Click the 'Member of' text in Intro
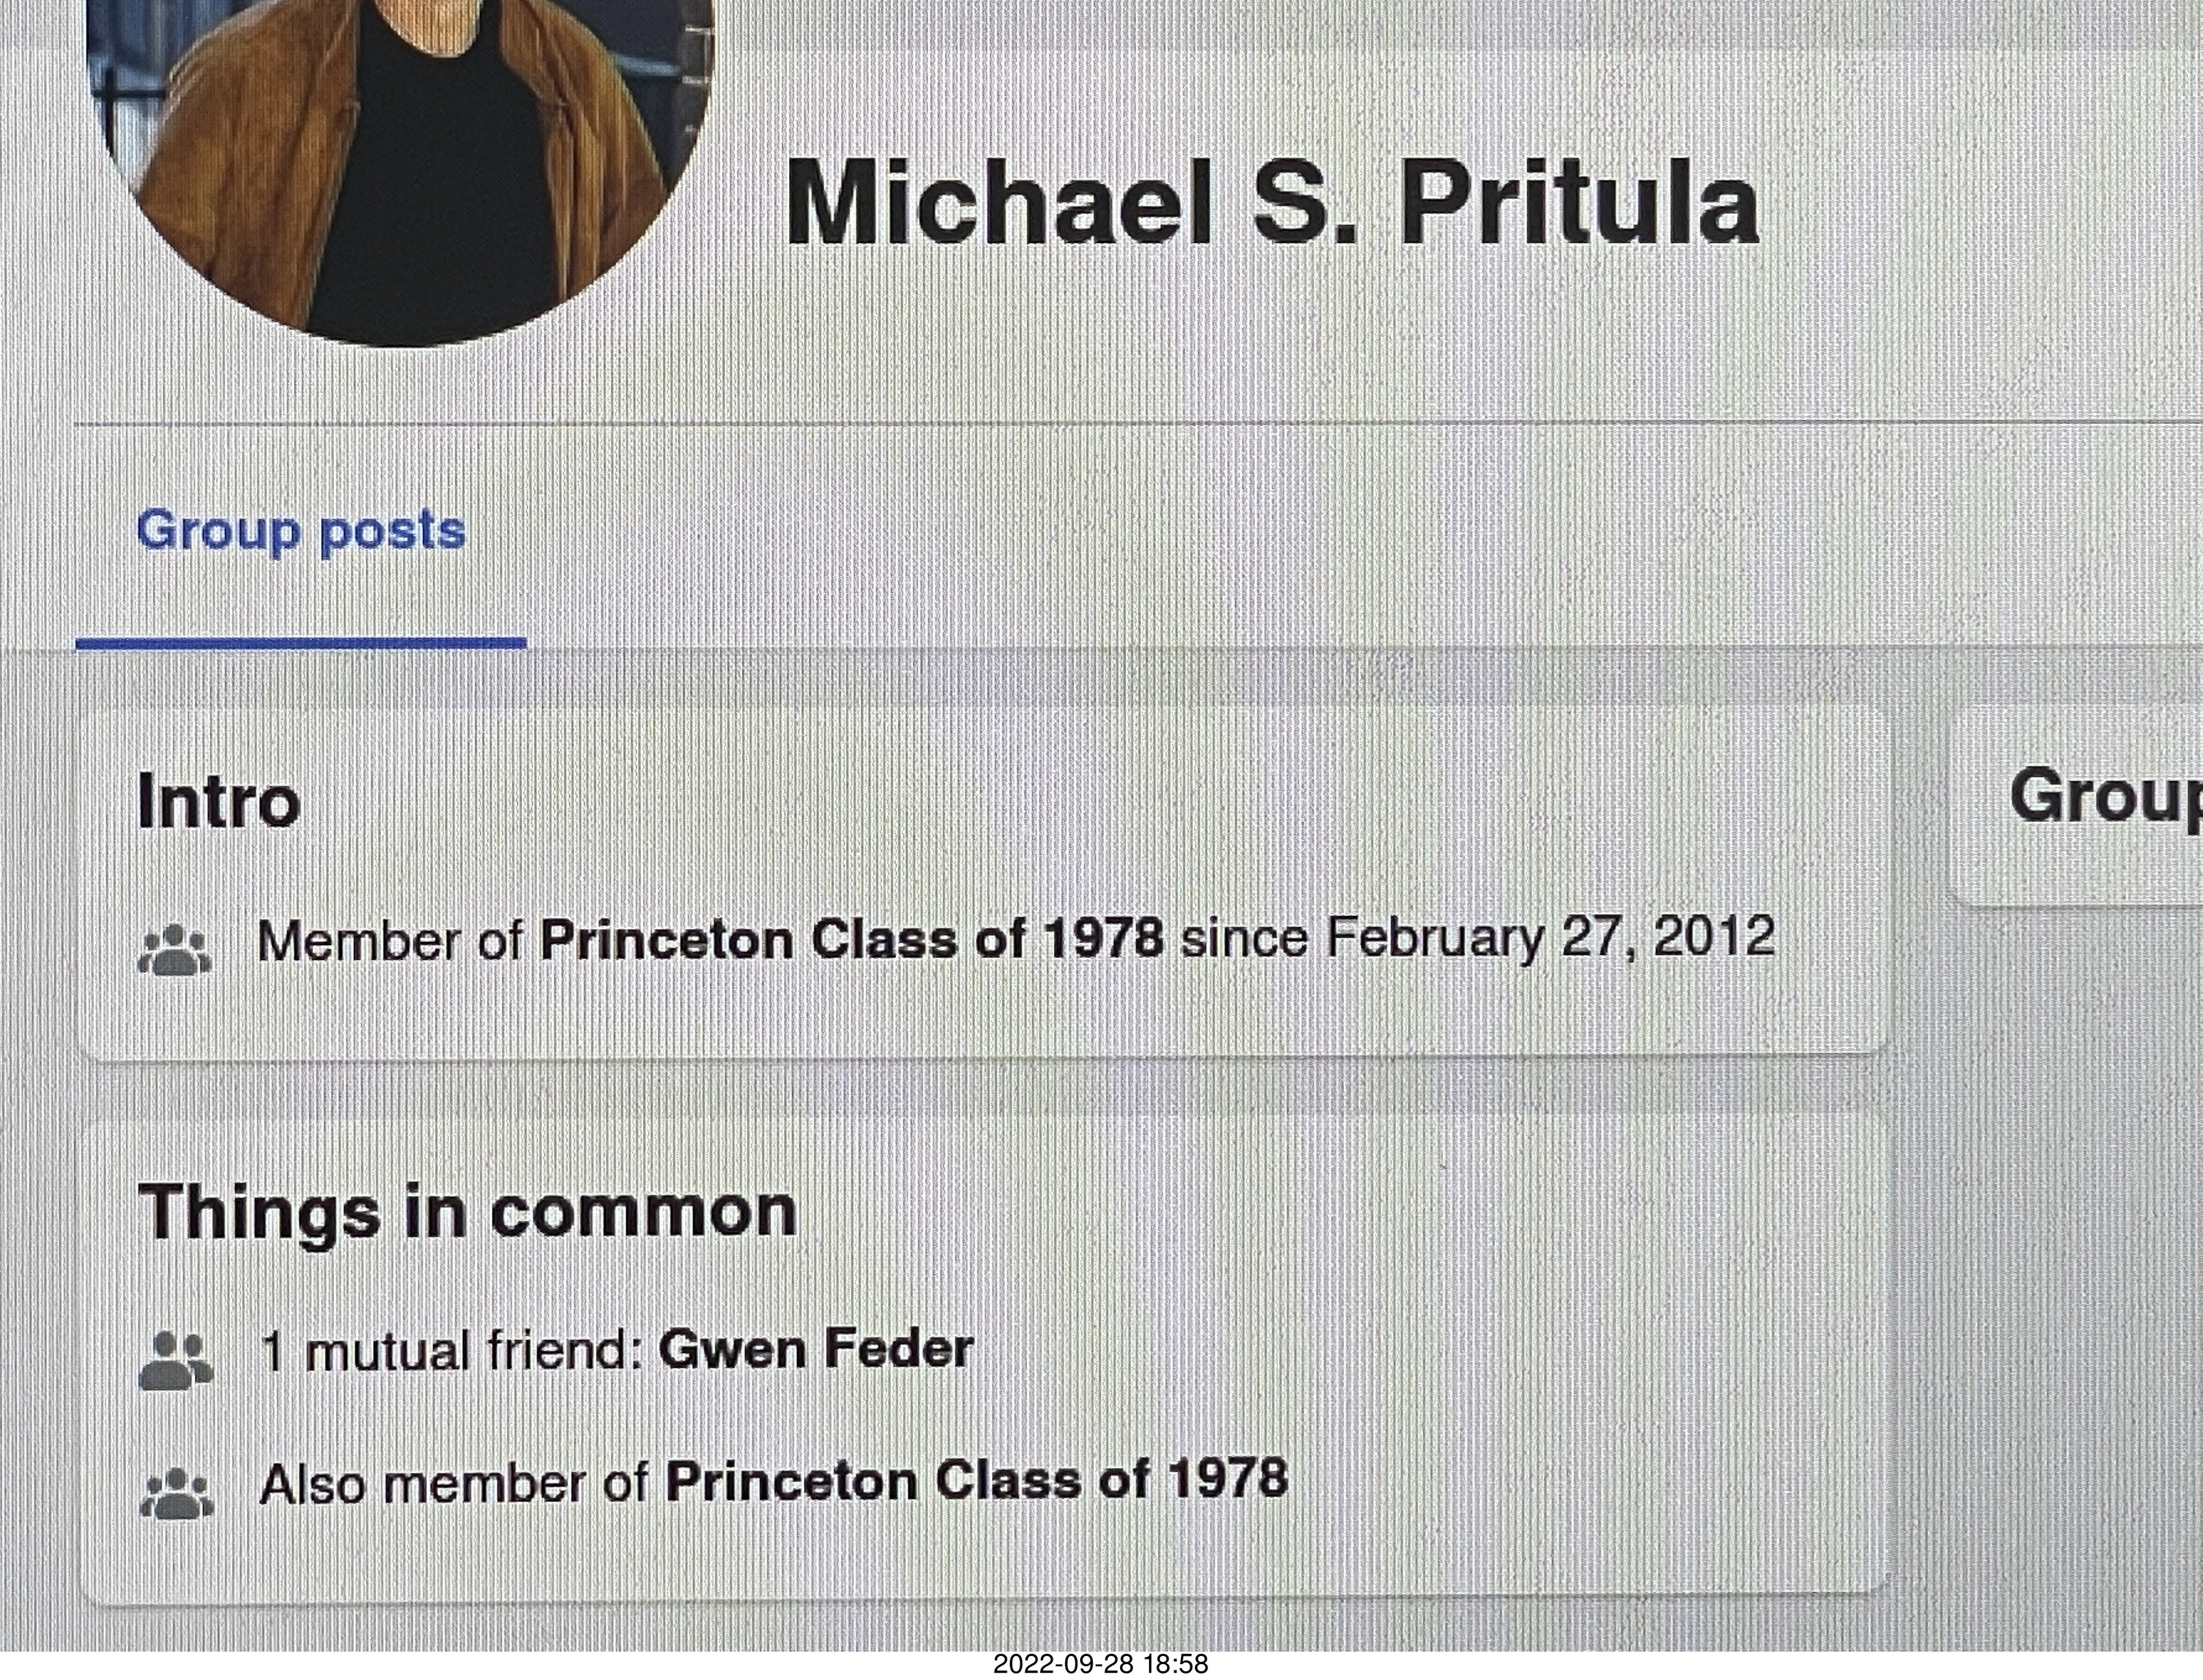 click(390, 941)
